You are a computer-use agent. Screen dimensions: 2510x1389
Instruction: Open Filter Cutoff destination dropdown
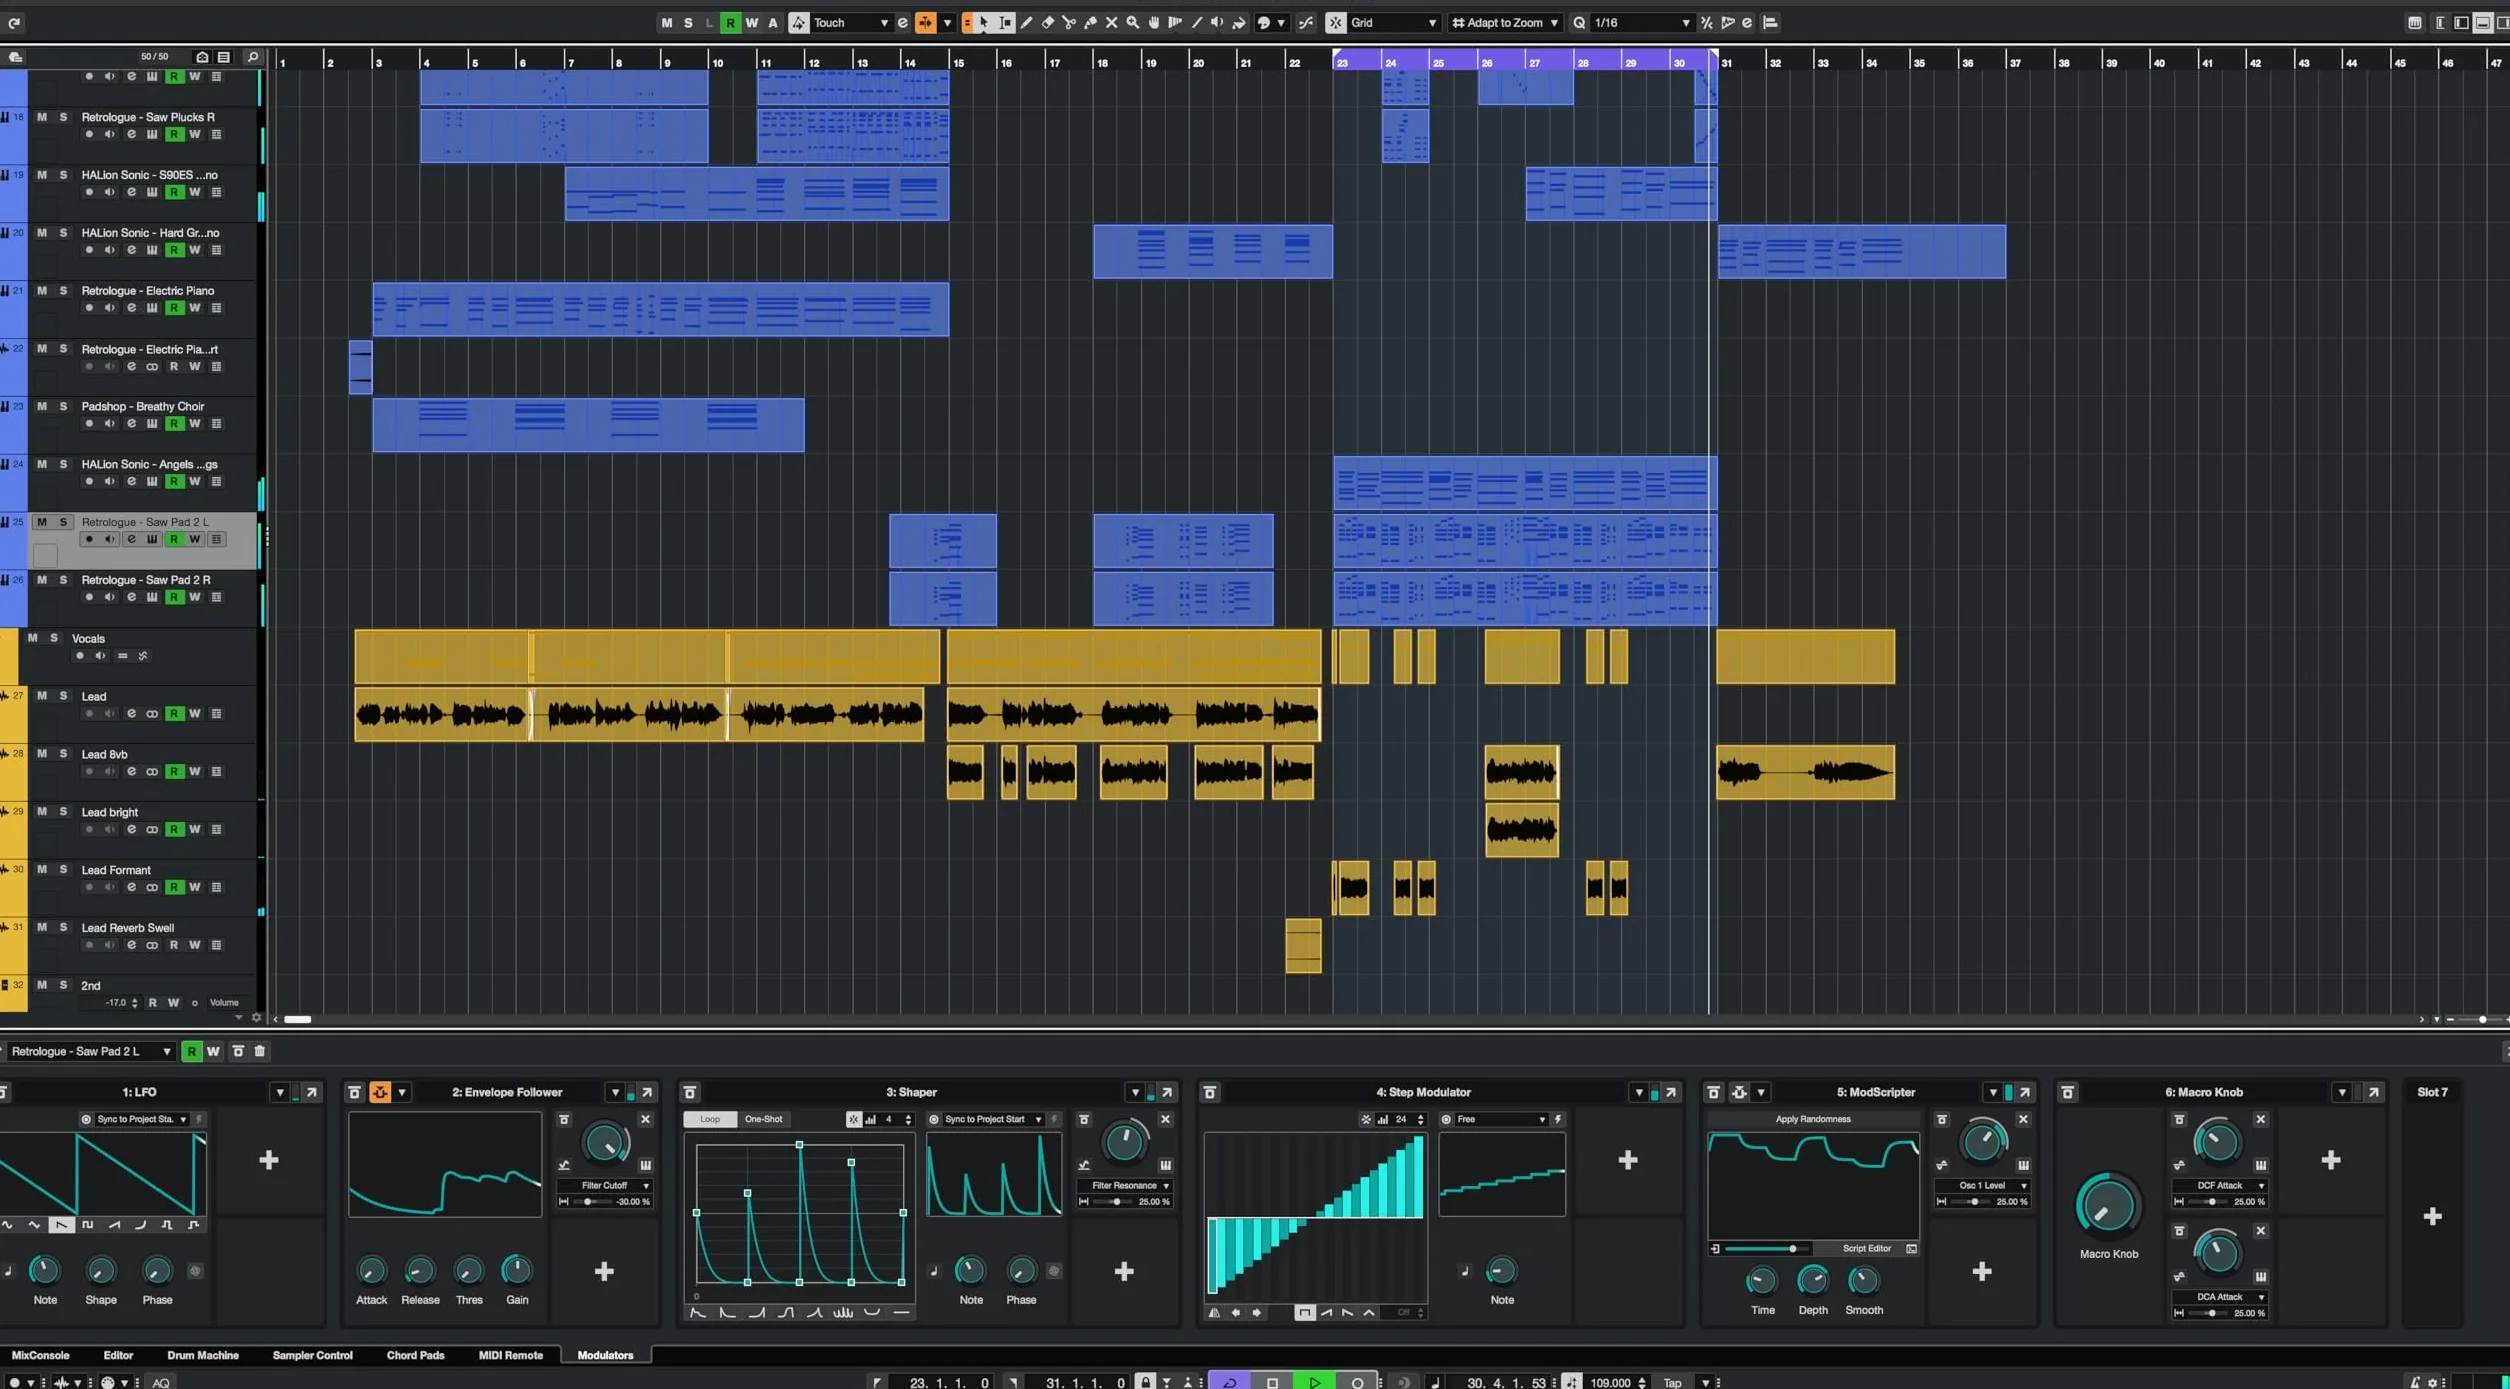point(605,1185)
